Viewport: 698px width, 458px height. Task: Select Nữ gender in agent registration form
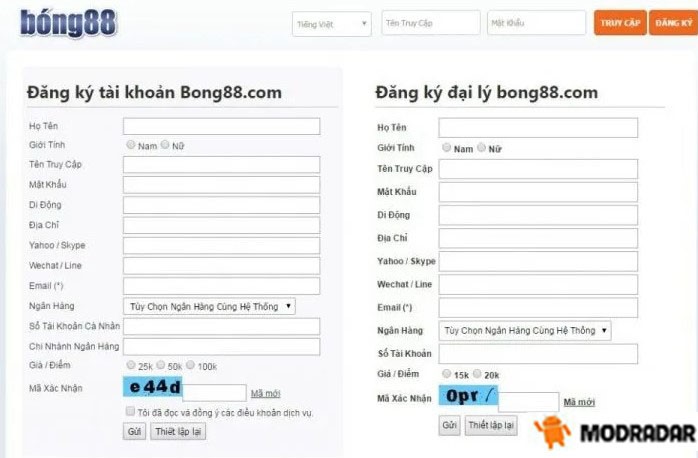click(481, 147)
